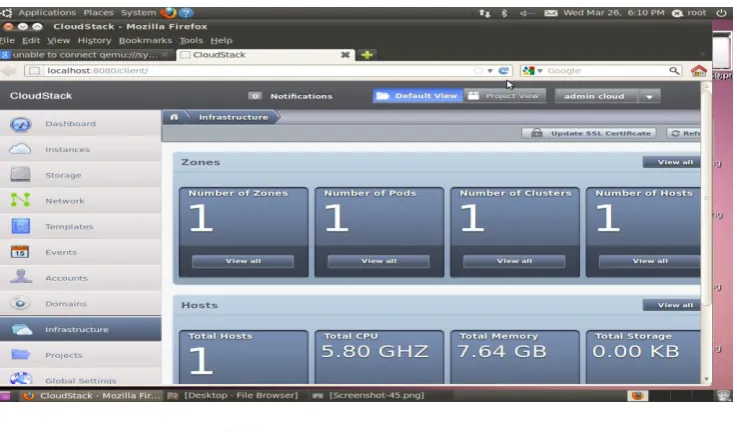
Task: Go to home via breadcrumb house icon
Action: point(174,117)
